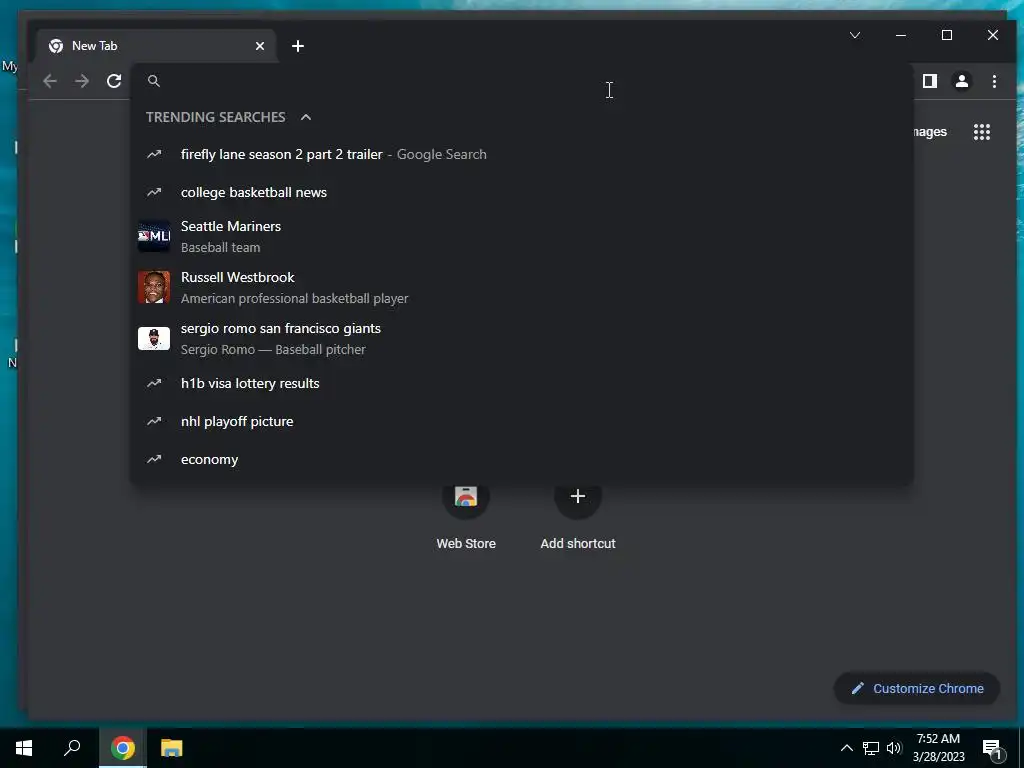Open Chrome three-dot menu
Screen dimensions: 1024x768
994,81
